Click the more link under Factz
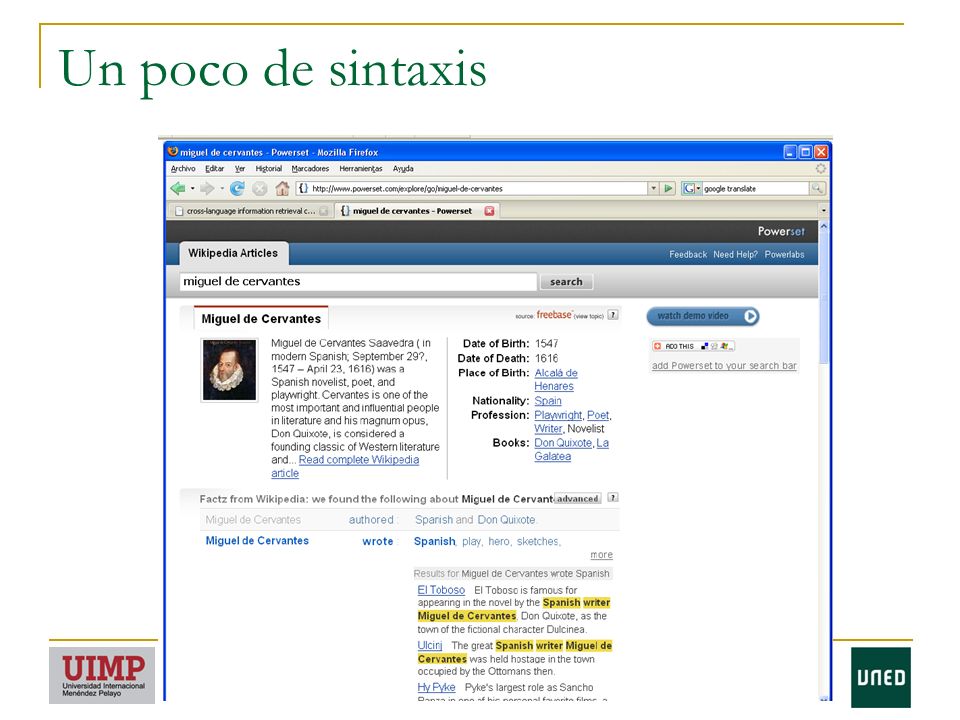This screenshot has width=960, height=720. coord(601,555)
